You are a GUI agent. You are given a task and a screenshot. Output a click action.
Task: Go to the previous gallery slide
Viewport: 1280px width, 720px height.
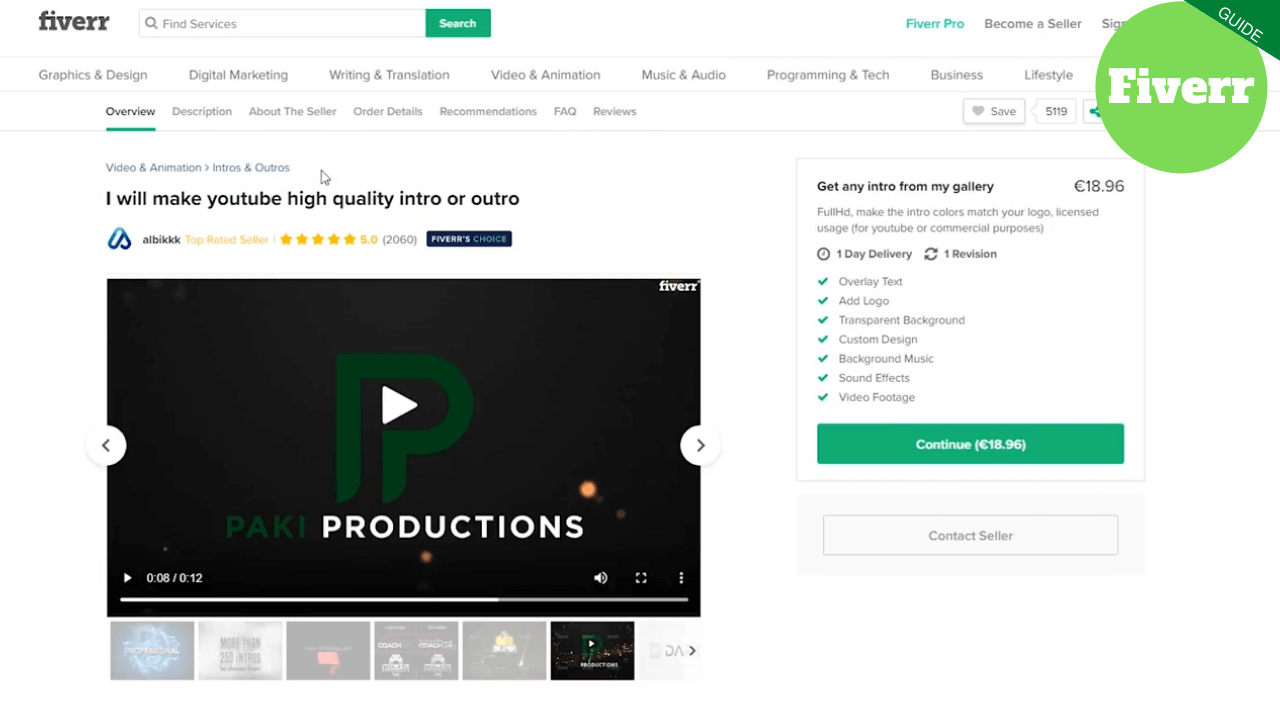pyautogui.click(x=106, y=445)
